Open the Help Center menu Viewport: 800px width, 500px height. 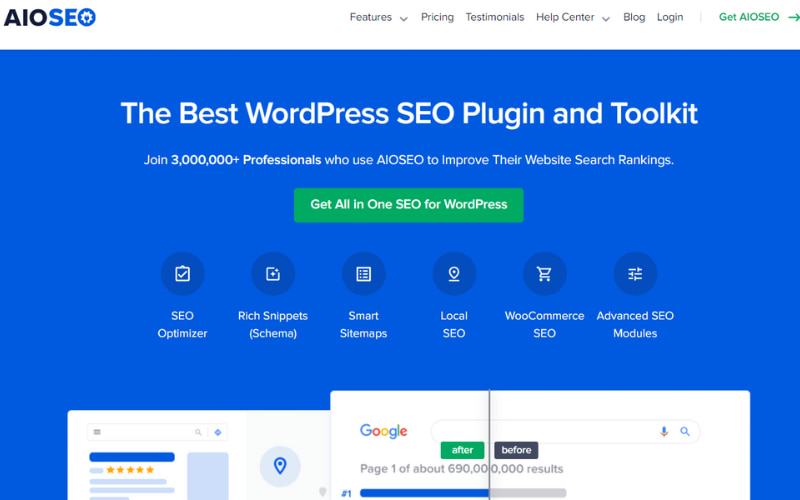(x=565, y=17)
